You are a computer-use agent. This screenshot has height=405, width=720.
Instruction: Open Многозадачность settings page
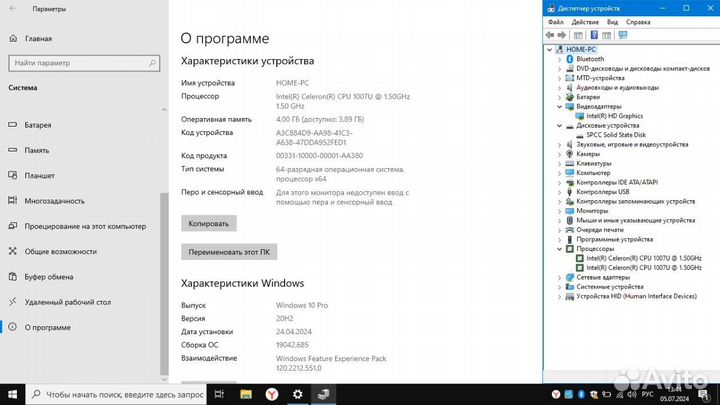pyautogui.click(x=46, y=201)
